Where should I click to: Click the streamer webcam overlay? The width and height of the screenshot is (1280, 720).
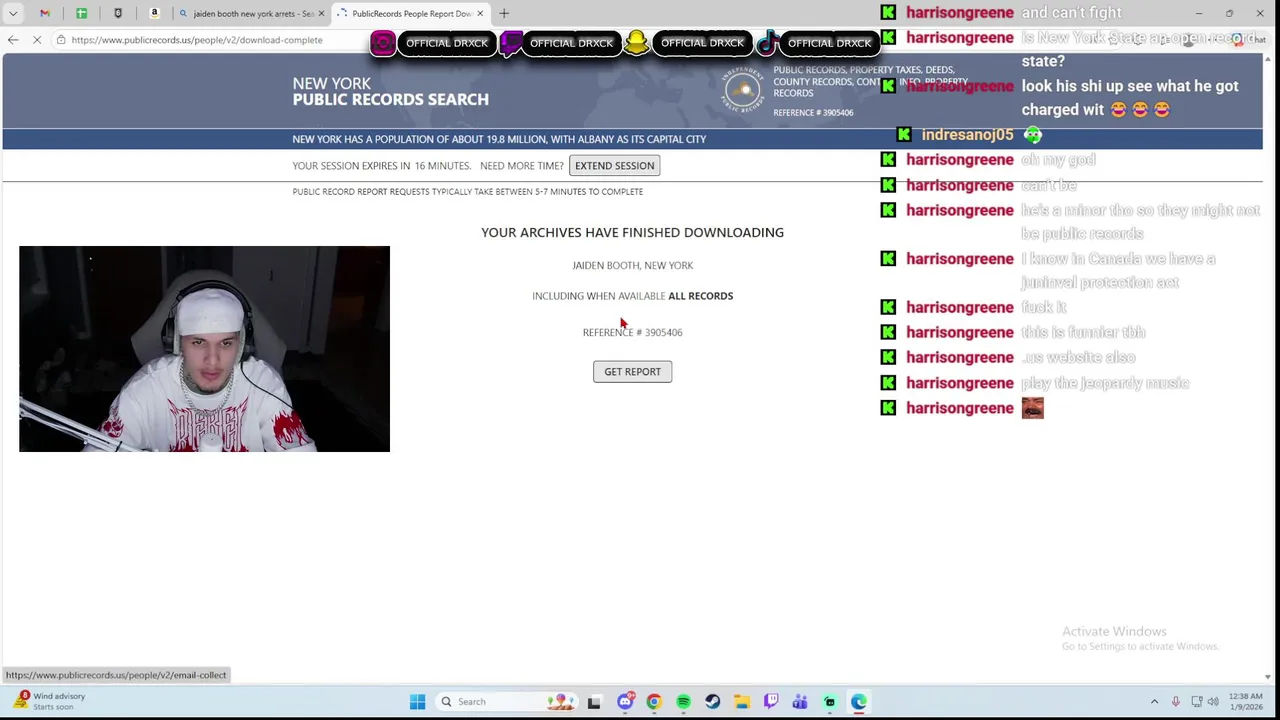pyautogui.click(x=204, y=349)
